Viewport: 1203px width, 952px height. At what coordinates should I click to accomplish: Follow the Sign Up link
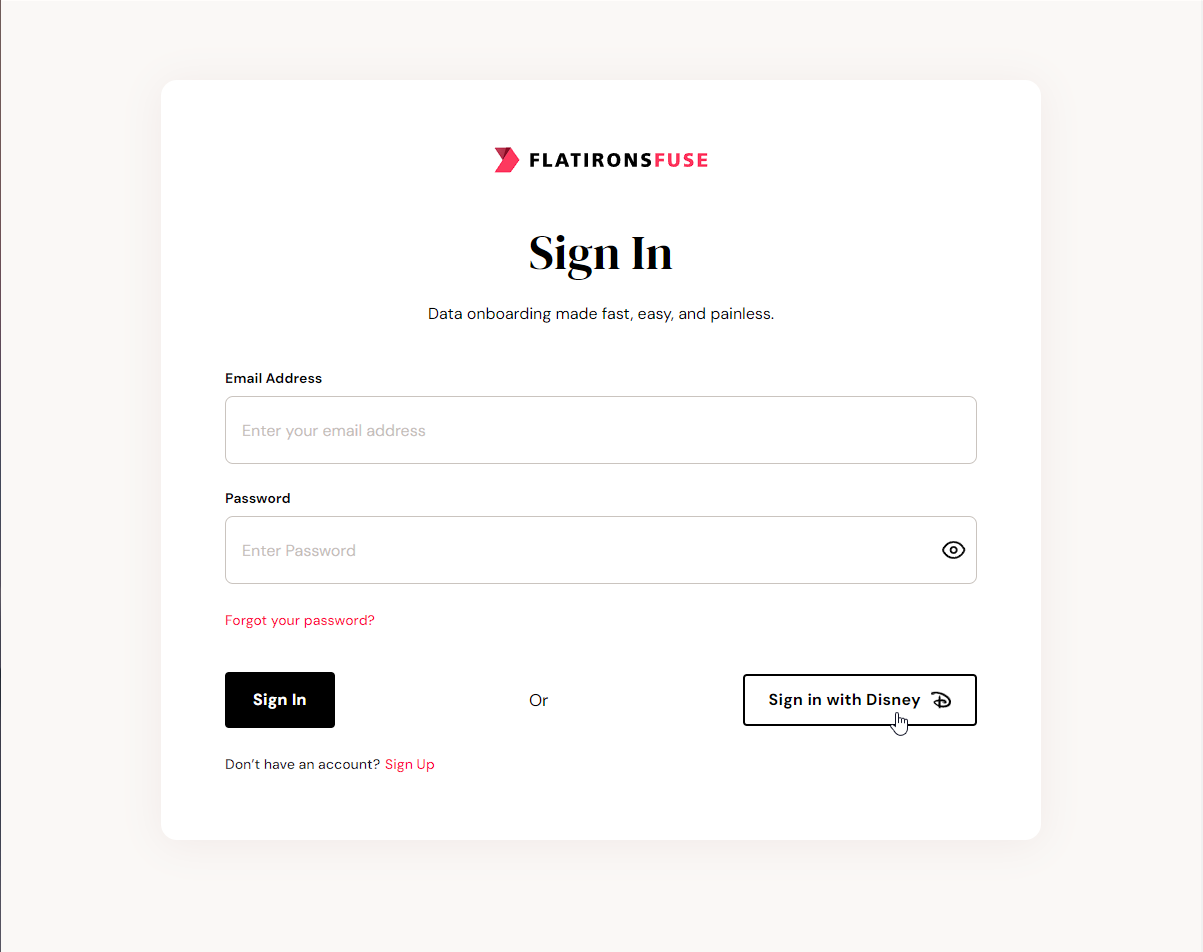point(410,764)
